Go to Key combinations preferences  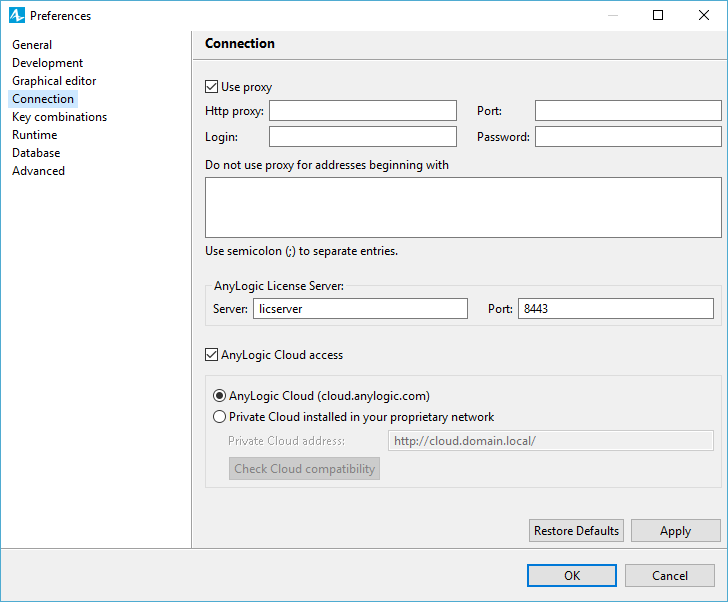coord(59,117)
